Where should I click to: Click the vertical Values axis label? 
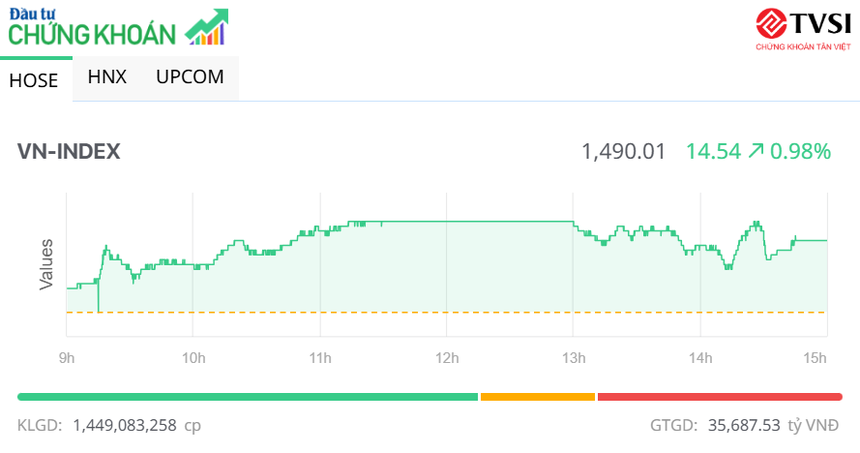46,265
